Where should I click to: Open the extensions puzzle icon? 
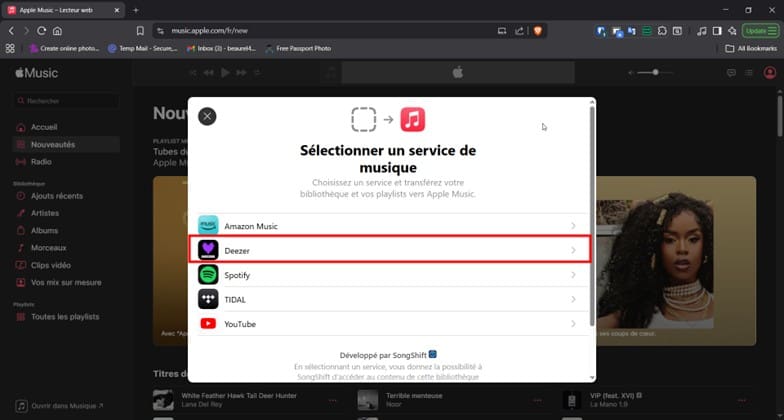[x=662, y=31]
